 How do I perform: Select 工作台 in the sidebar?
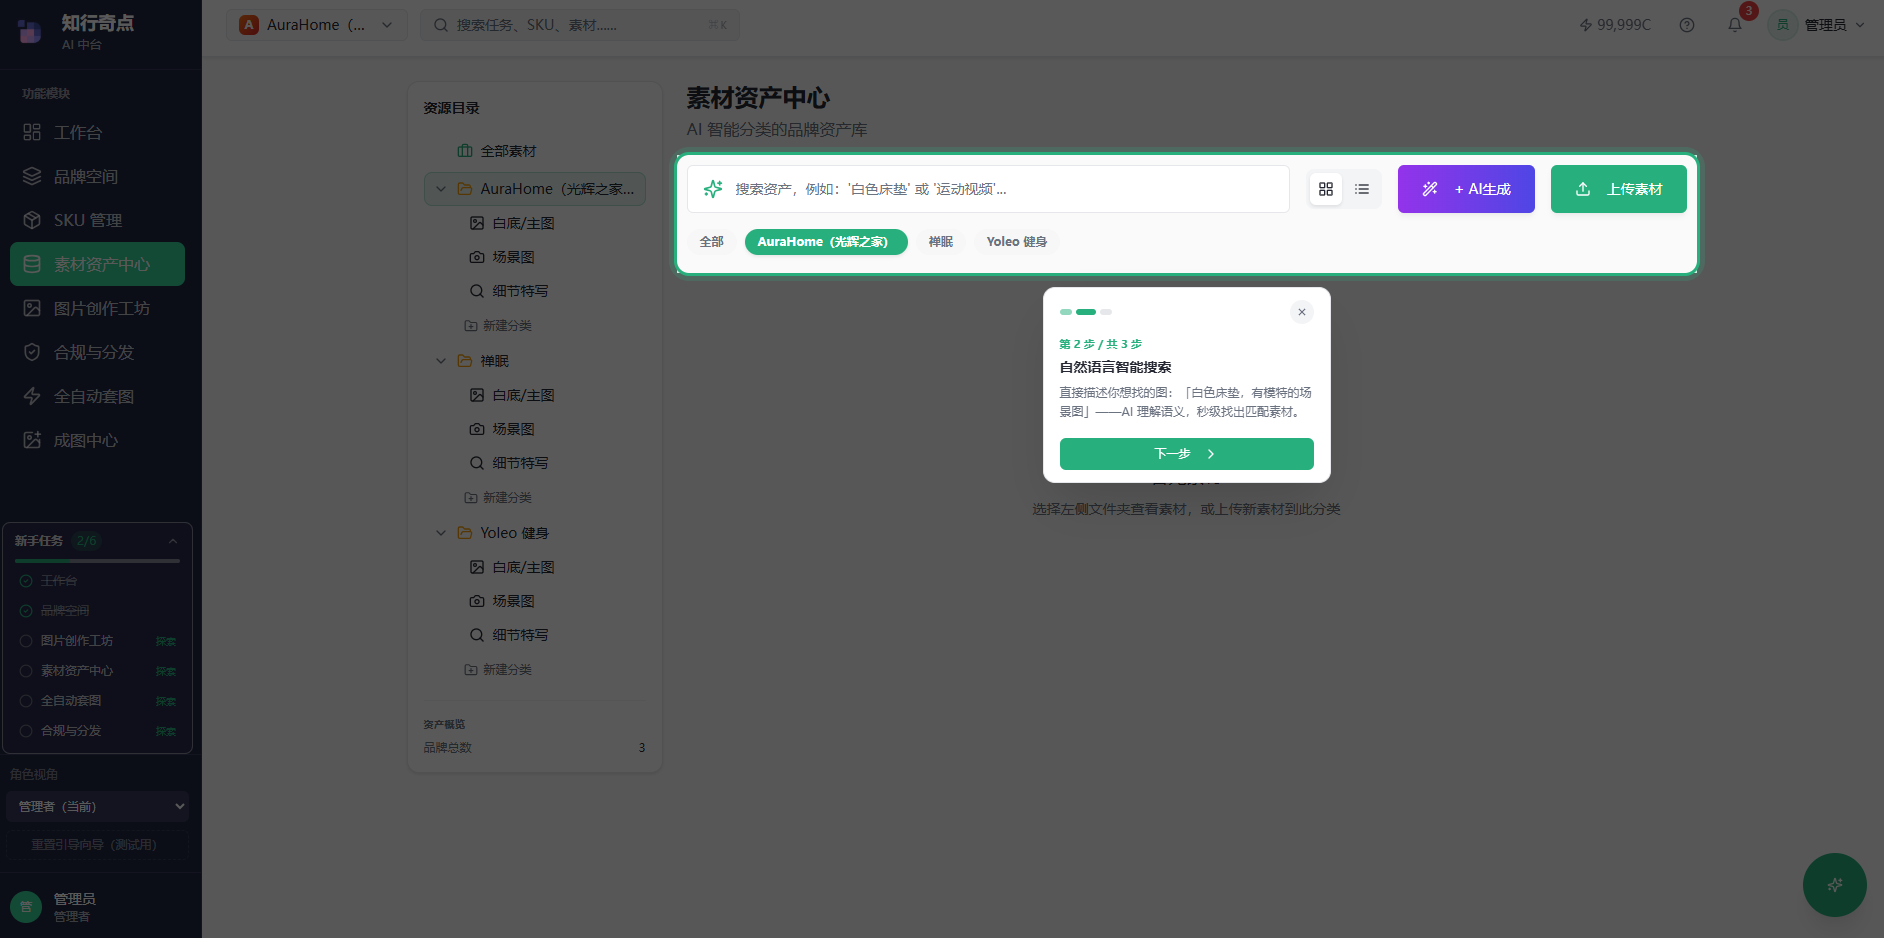(75, 131)
